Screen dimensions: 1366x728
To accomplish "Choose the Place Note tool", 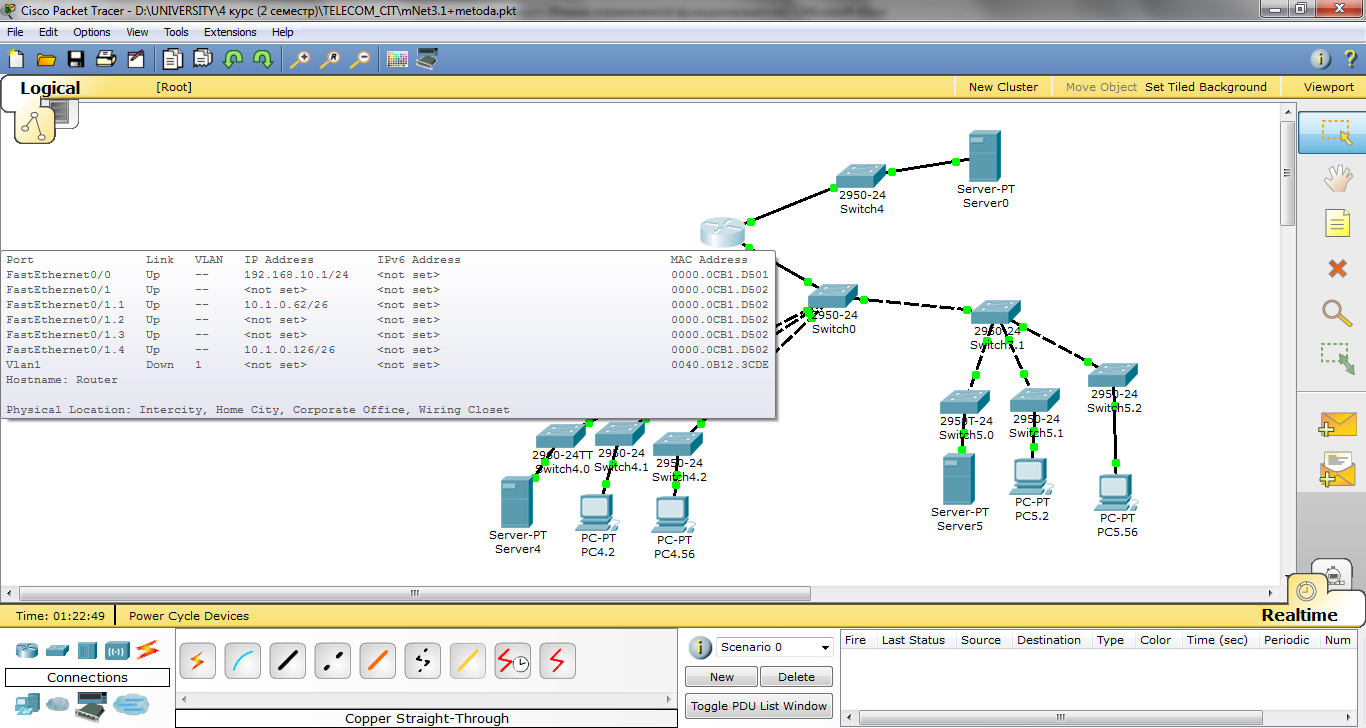I will (1337, 222).
